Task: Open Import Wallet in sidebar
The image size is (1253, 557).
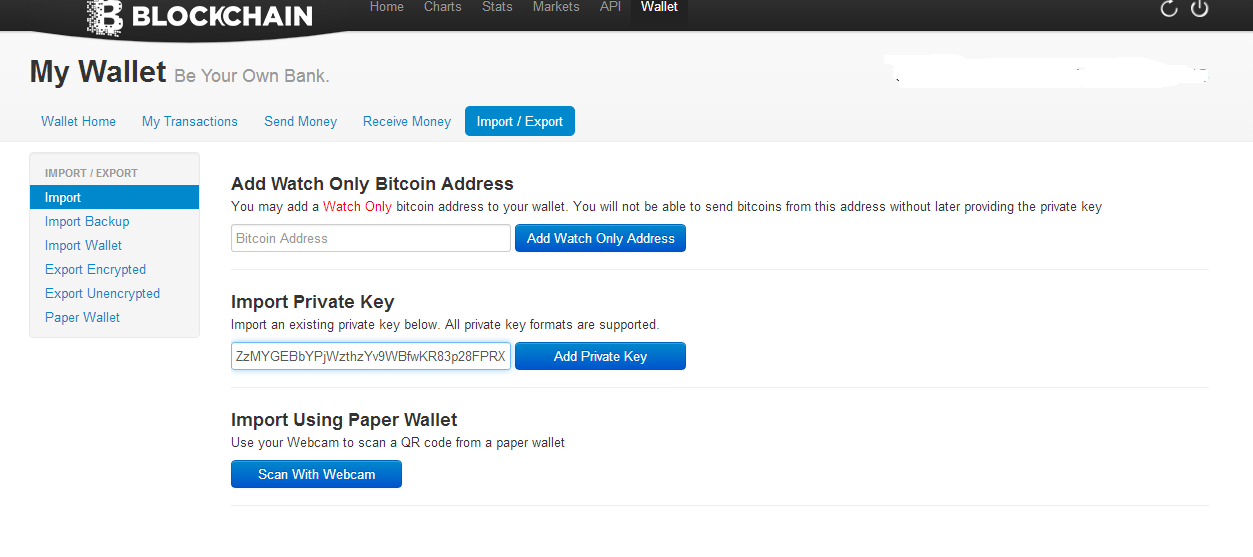Action: (83, 245)
